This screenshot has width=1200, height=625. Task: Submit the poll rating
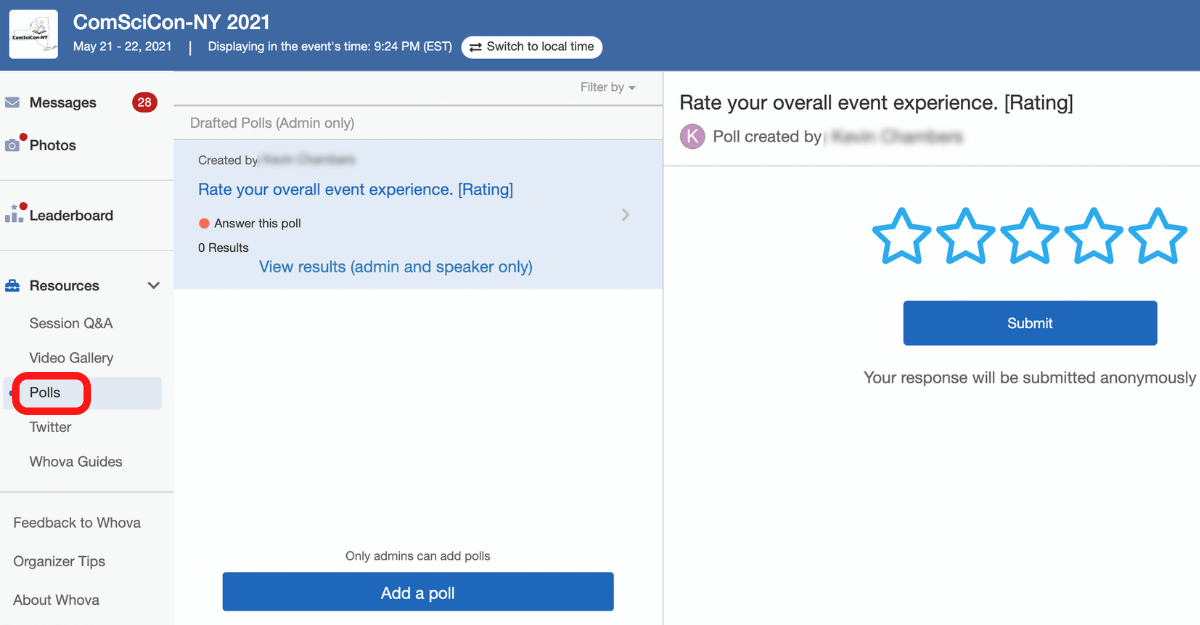(x=1030, y=323)
